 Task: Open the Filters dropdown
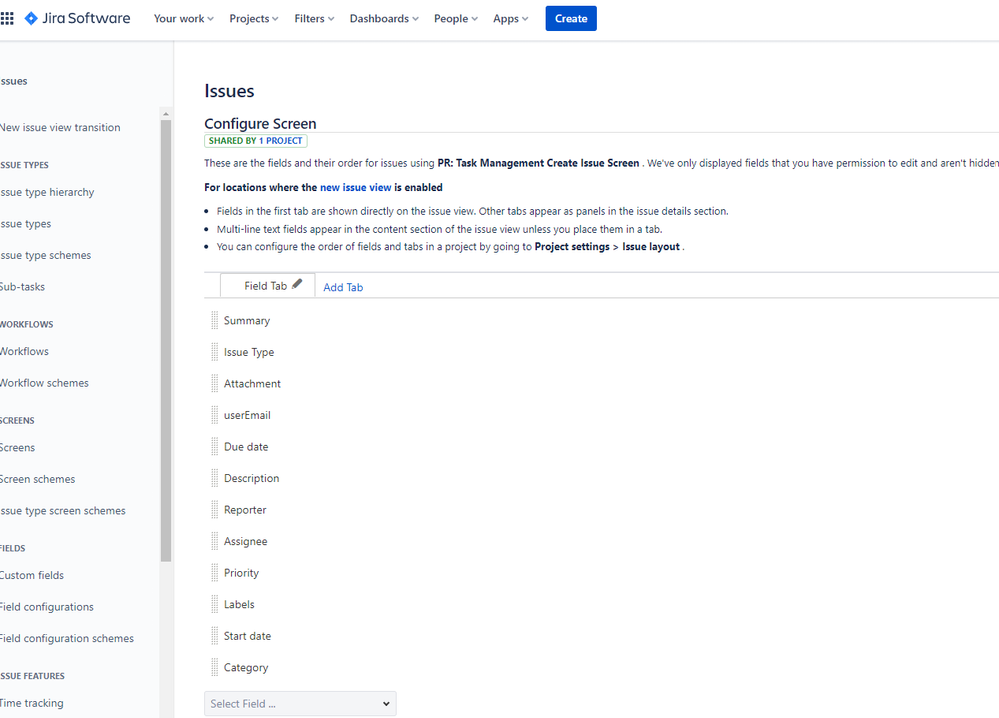tap(313, 18)
